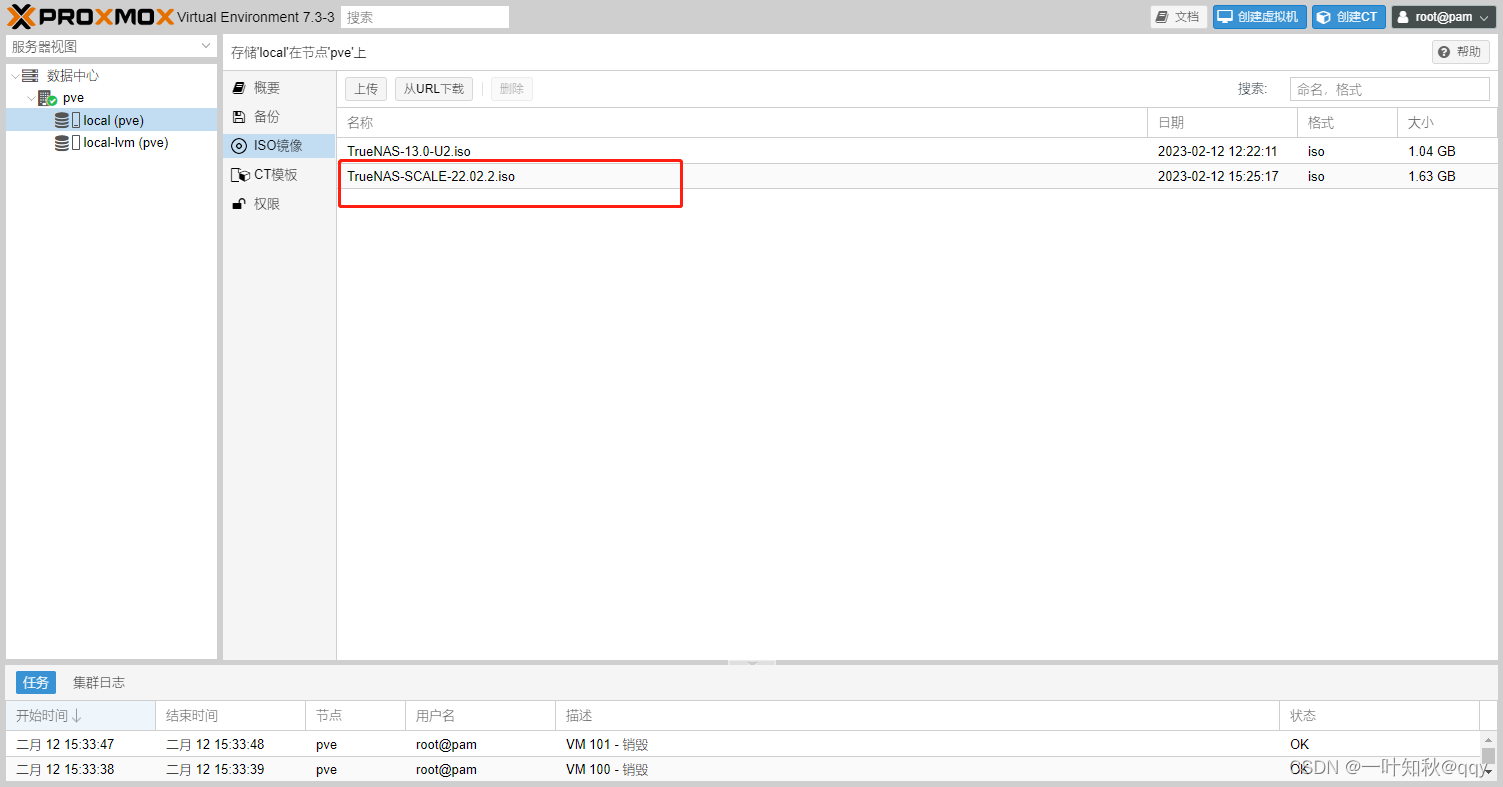
Task: Click the pve server node icon
Action: (47, 98)
